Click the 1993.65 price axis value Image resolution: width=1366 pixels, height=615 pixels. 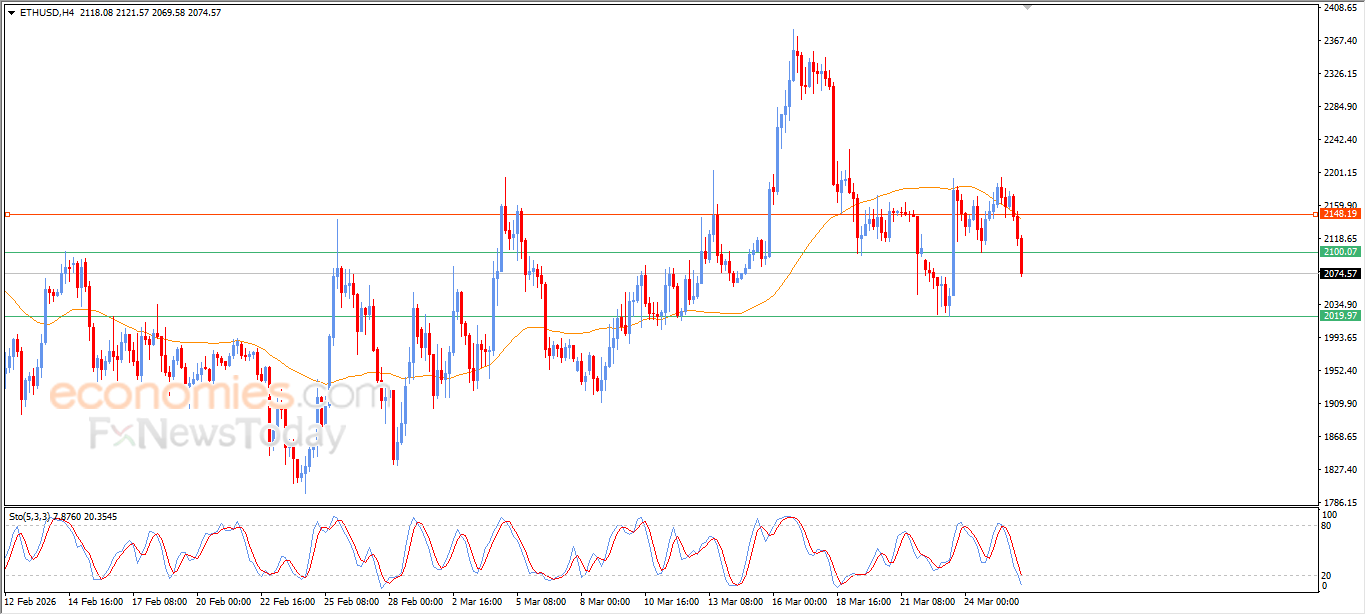pyautogui.click(x=1340, y=338)
